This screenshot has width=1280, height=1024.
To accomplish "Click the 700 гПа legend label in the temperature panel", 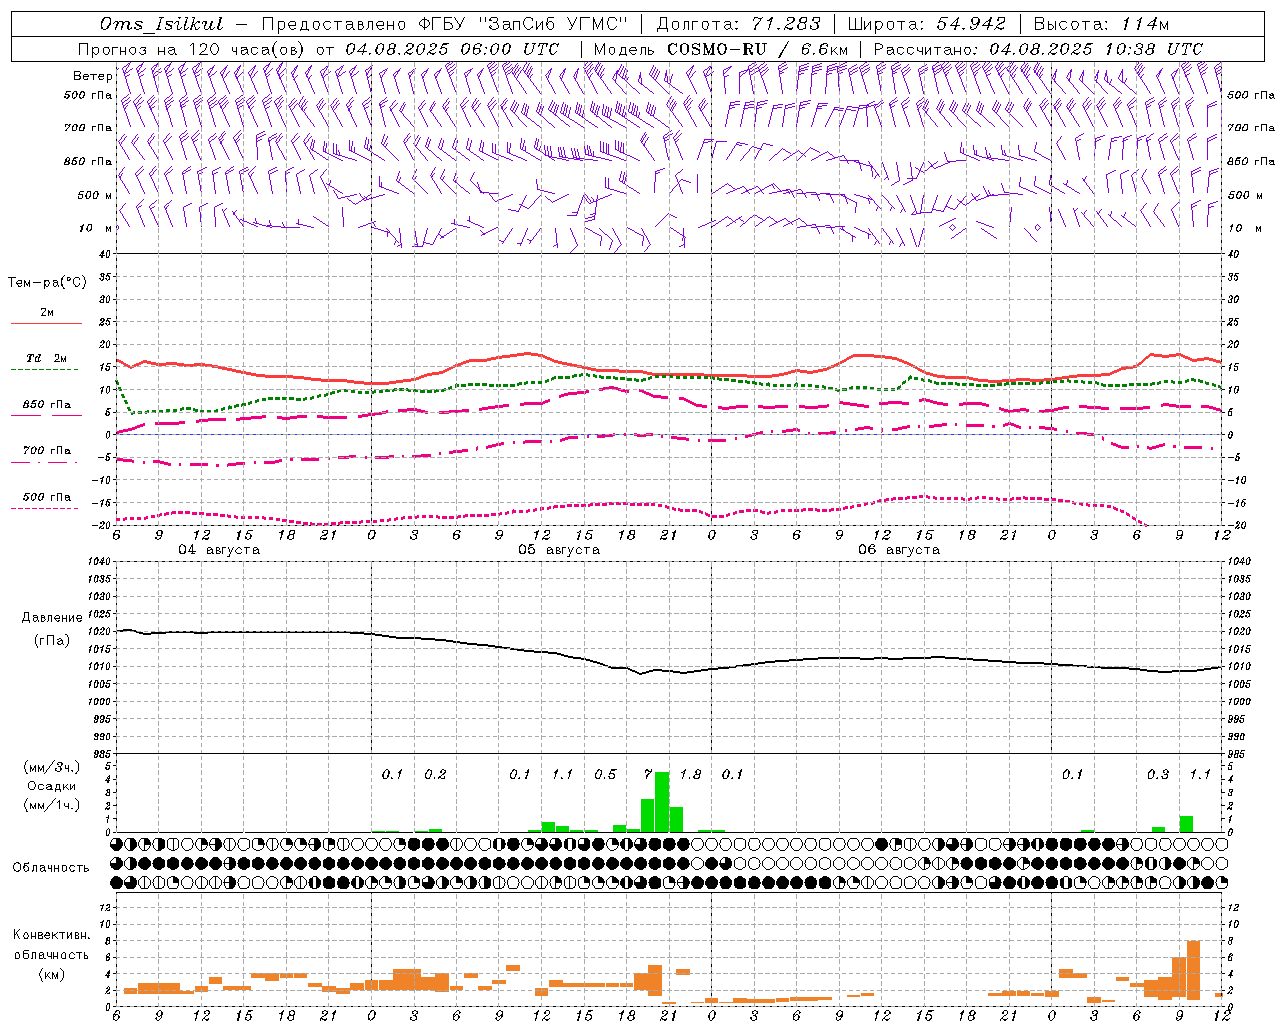I will [x=47, y=451].
